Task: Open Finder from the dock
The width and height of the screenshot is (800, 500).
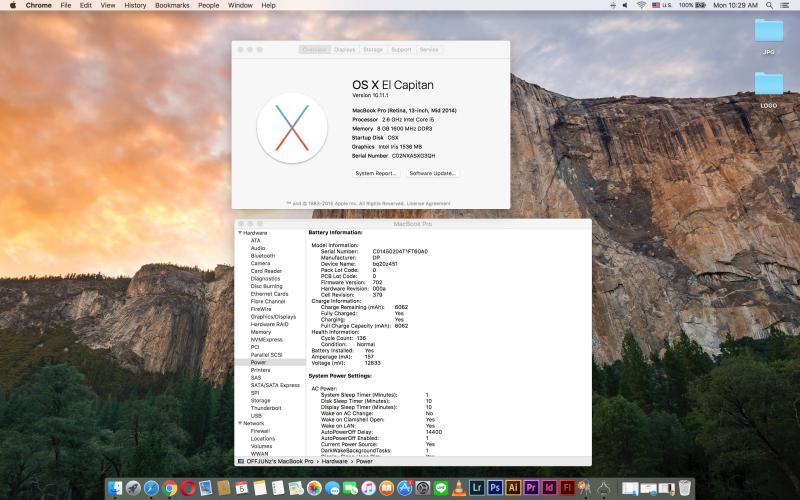Action: point(115,488)
